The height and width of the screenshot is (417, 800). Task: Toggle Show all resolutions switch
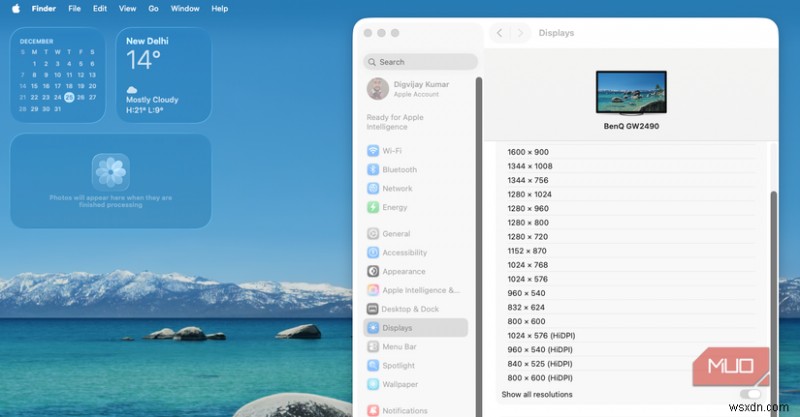(x=751, y=394)
